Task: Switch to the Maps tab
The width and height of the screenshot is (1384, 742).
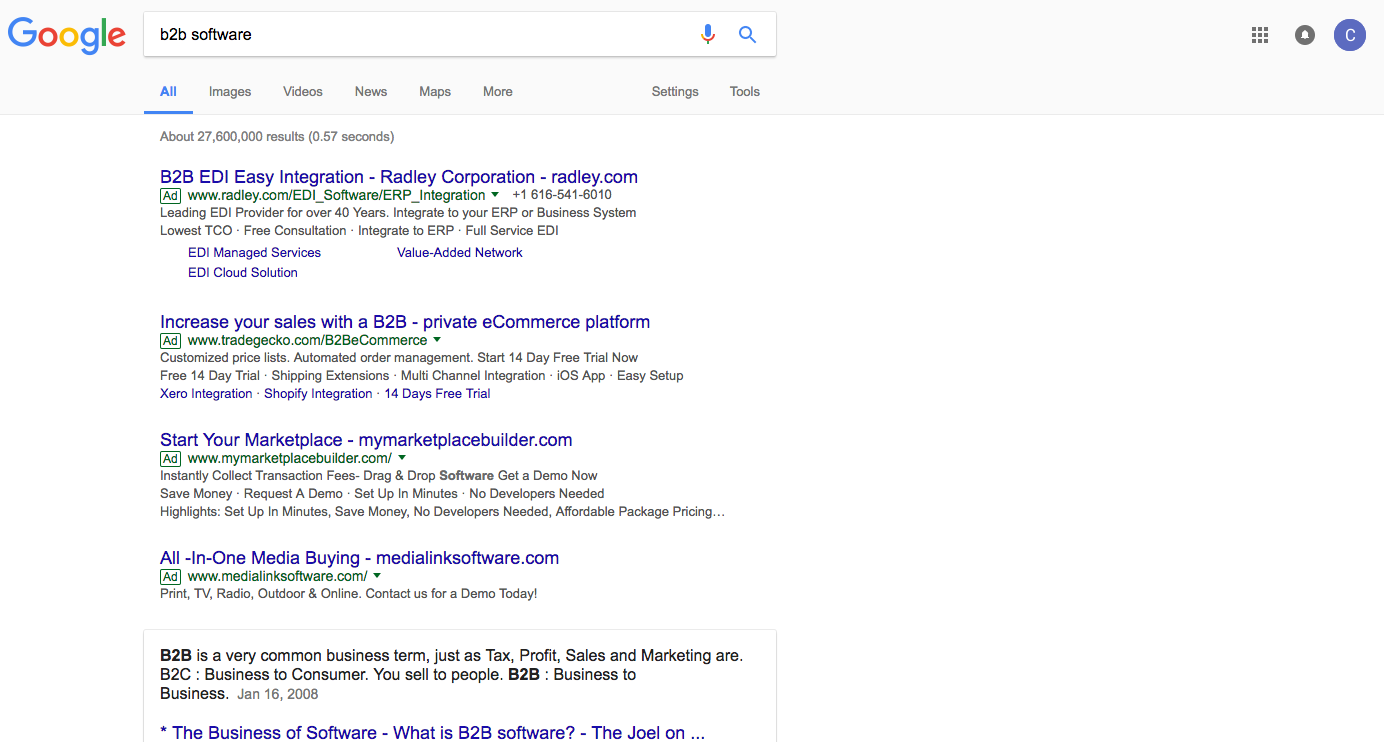Action: click(x=435, y=91)
